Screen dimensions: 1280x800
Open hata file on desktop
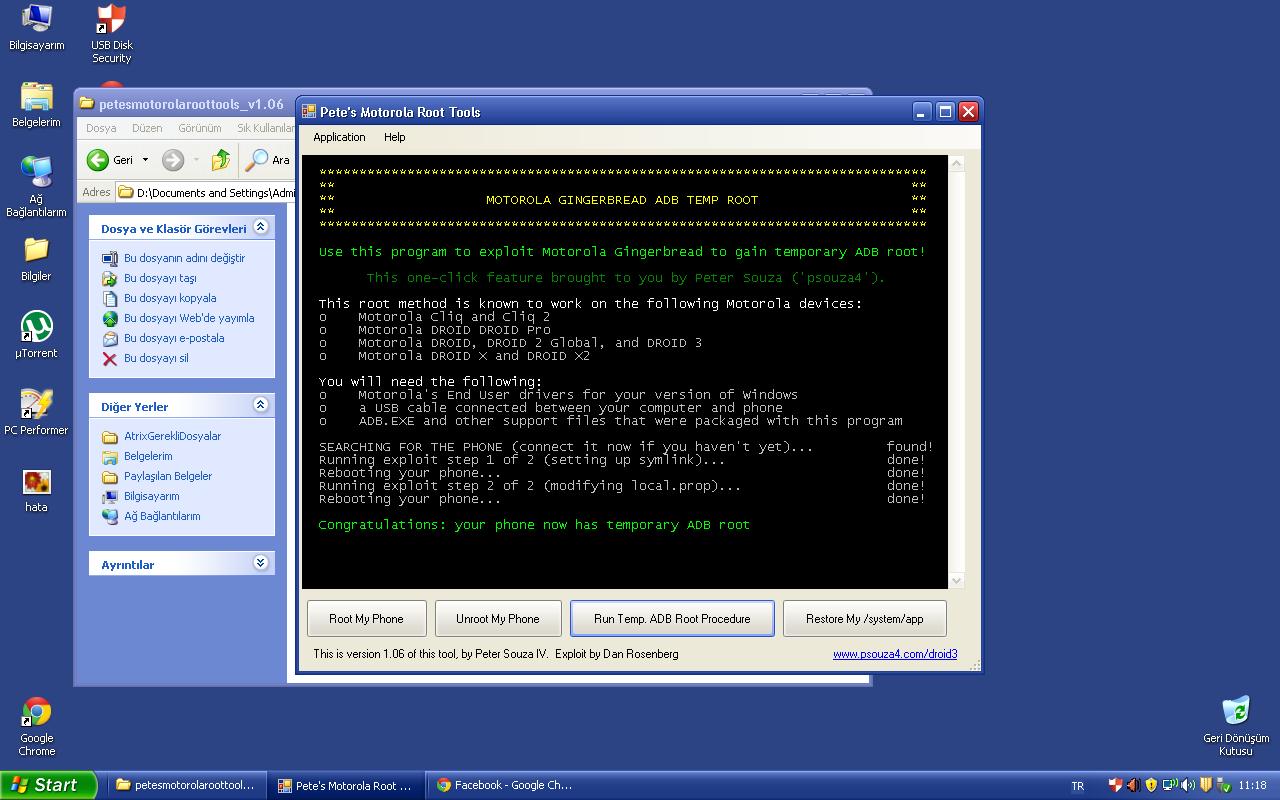(x=36, y=490)
